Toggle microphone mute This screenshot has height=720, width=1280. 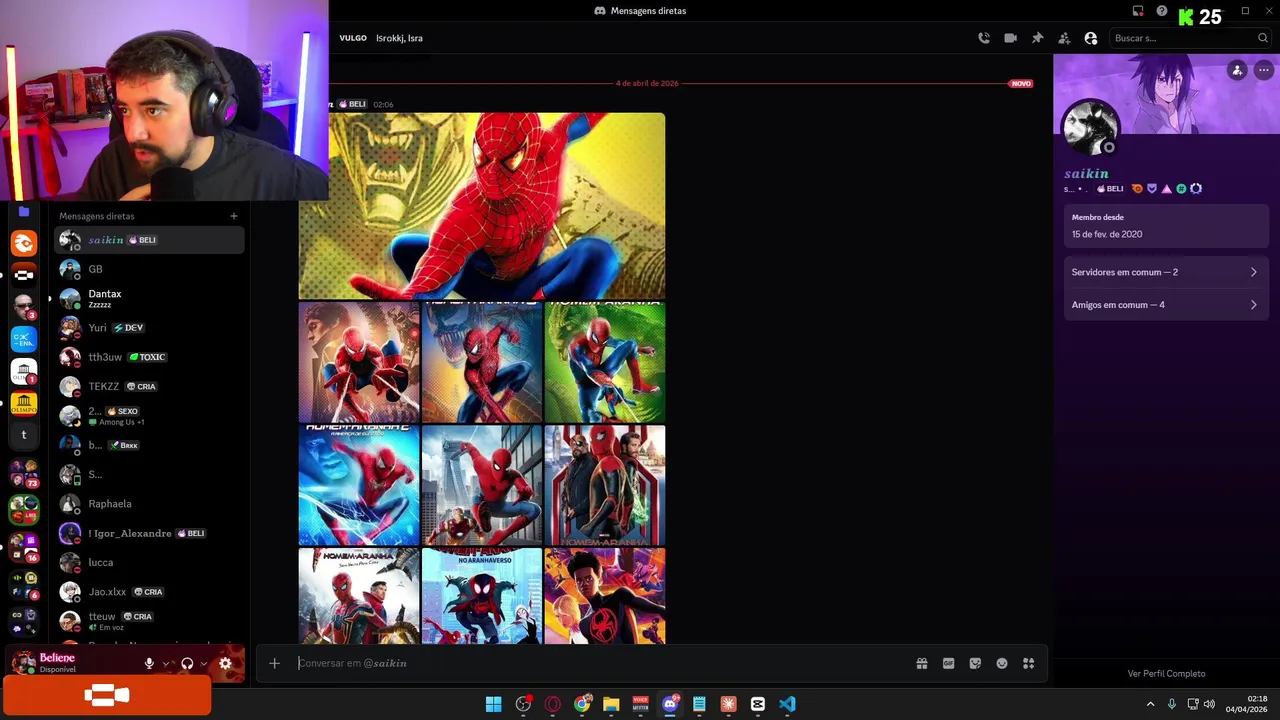point(149,663)
